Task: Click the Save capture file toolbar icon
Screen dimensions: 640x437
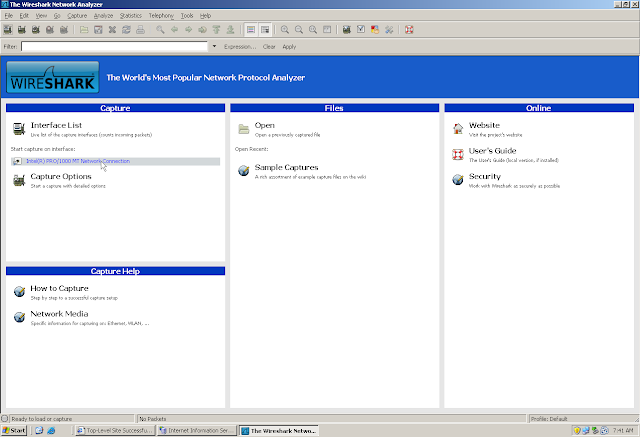Action: (98, 30)
